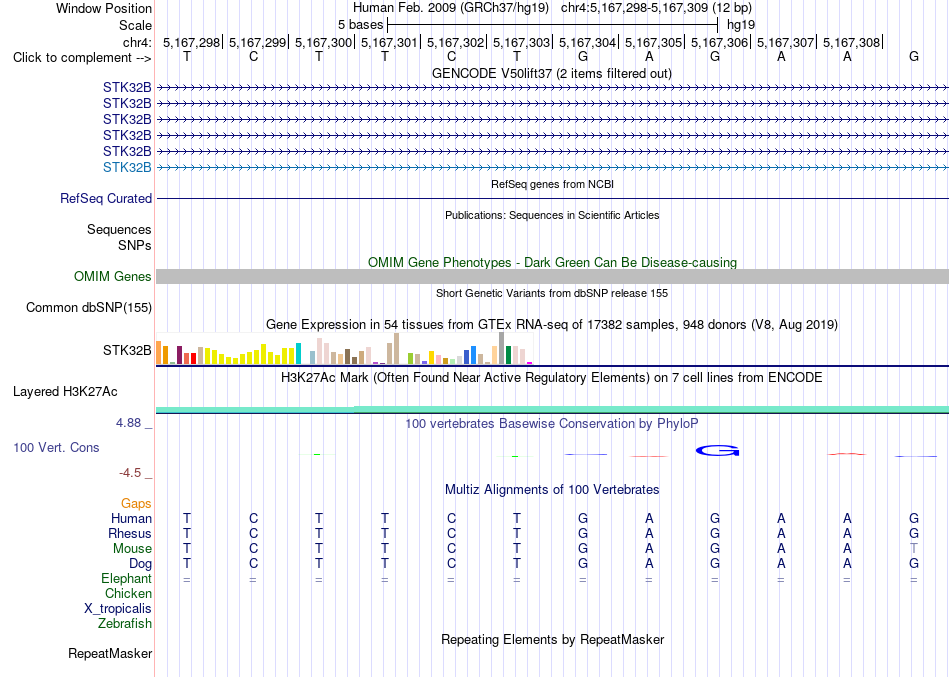Image resolution: width=950 pixels, height=677 pixels.
Task: Click the '5 bases' scale label
Action: point(360,25)
